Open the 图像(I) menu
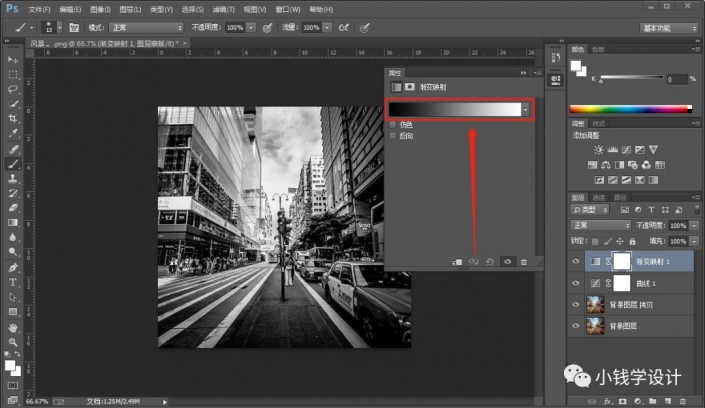The height and width of the screenshot is (408, 705). click(x=100, y=9)
